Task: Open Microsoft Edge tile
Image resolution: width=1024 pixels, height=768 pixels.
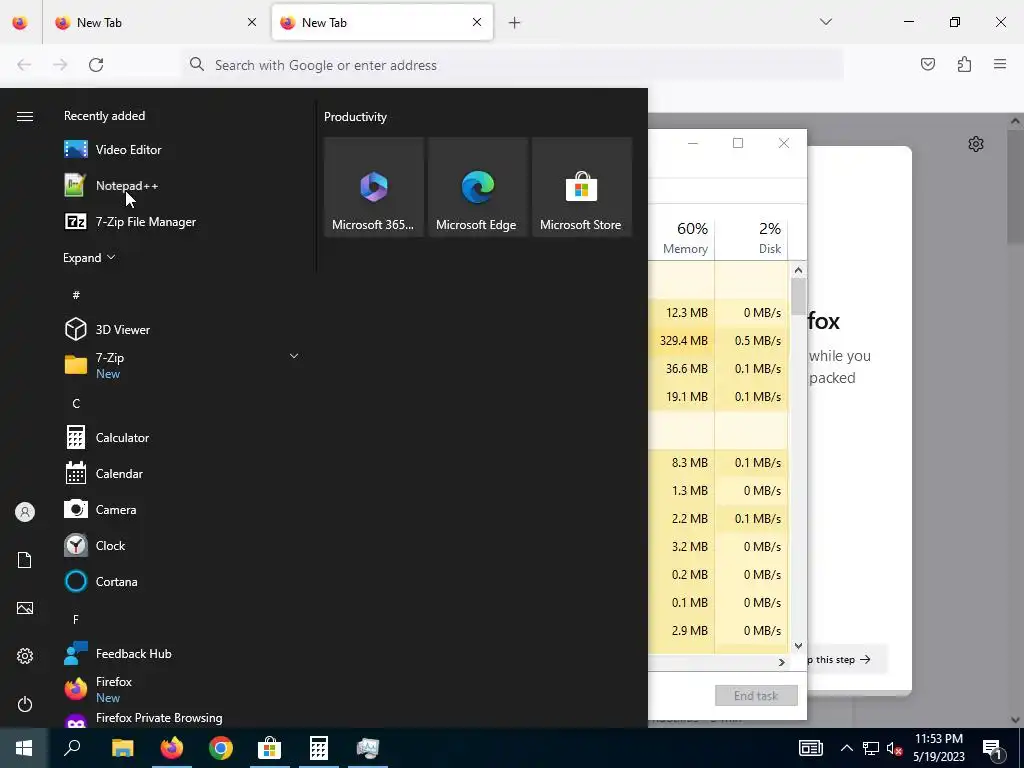Action: point(477,187)
